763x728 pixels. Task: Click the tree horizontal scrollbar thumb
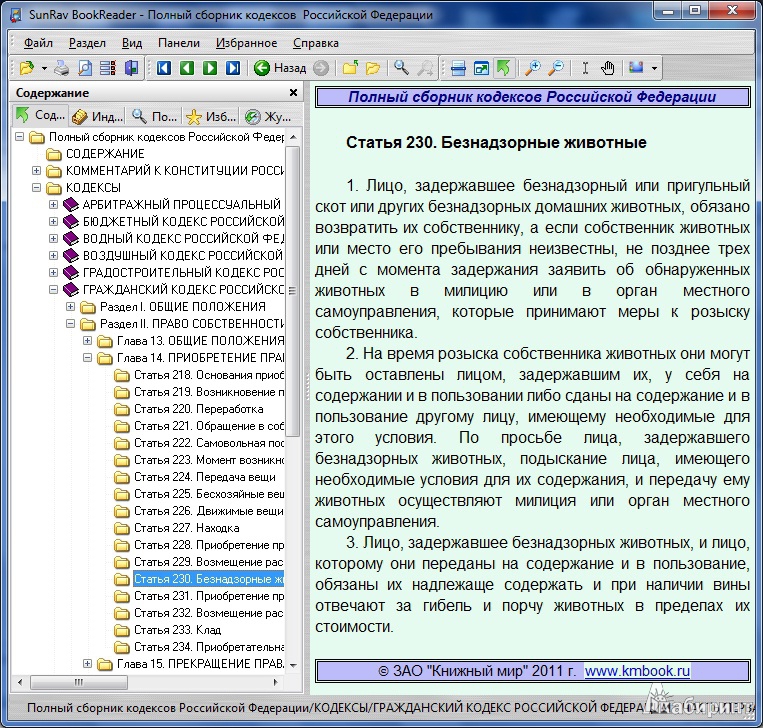[x=78, y=682]
